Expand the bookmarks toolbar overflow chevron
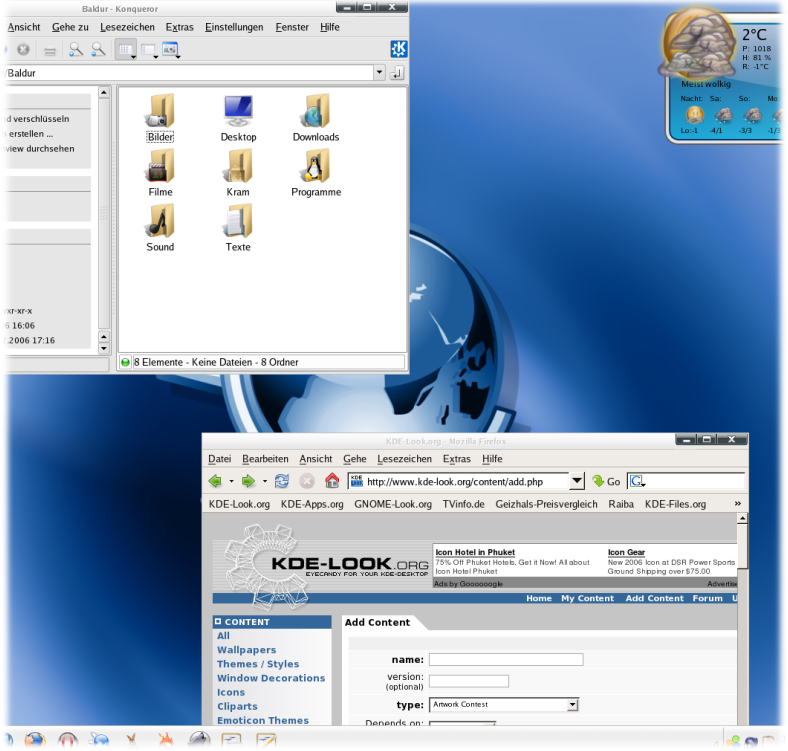Screen dimensions: 788x751 pyautogui.click(x=737, y=503)
